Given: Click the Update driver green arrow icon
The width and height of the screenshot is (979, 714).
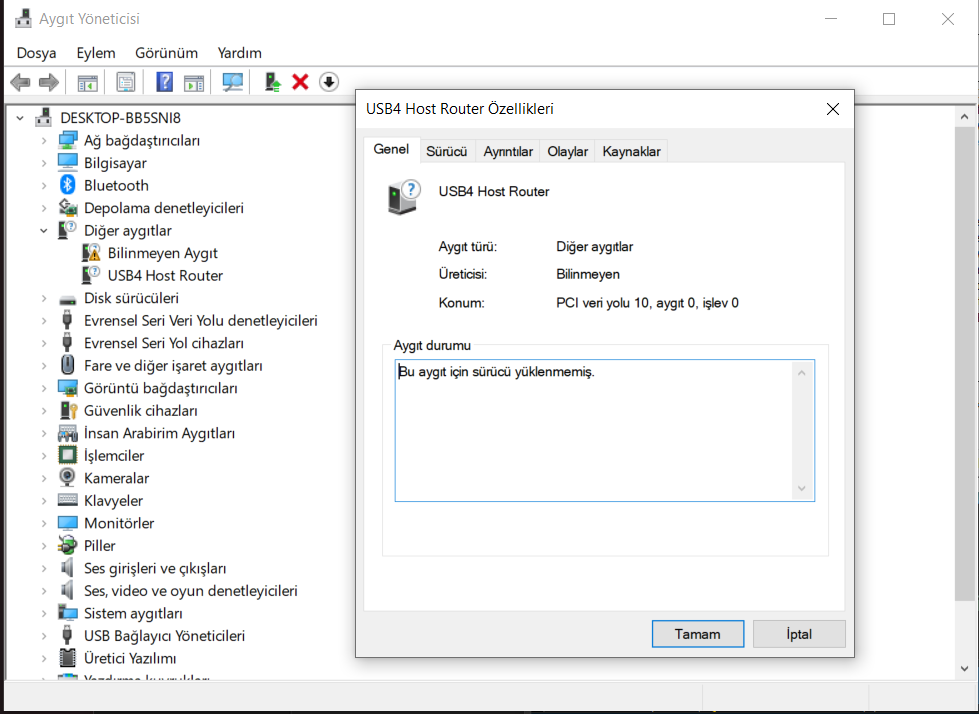Looking at the screenshot, I should coord(272,82).
